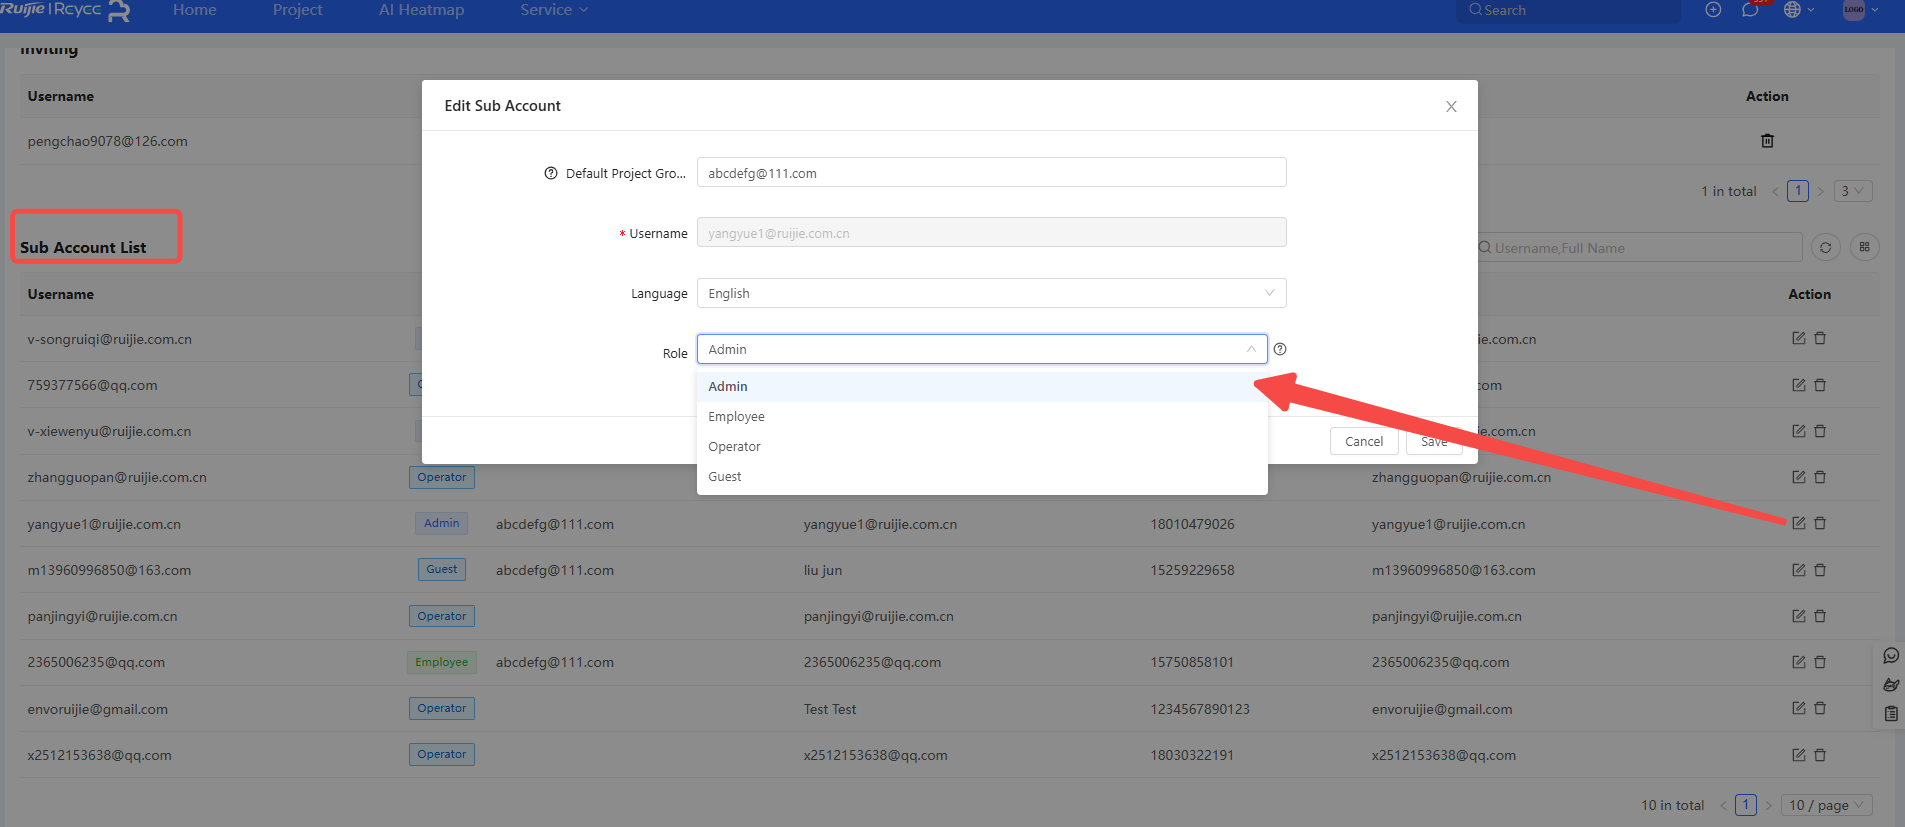Open the globe language selector
Screen dimensions: 1905x827
click(1798, 10)
